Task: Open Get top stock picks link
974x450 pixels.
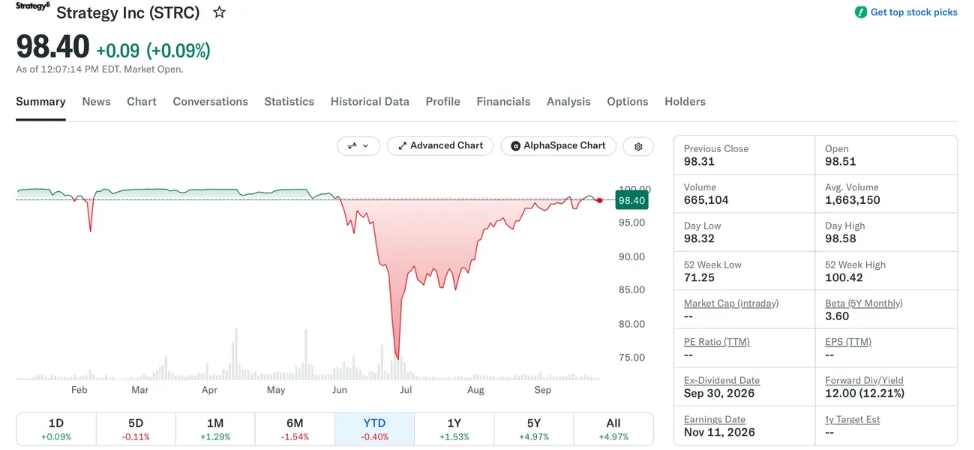Action: pos(914,12)
